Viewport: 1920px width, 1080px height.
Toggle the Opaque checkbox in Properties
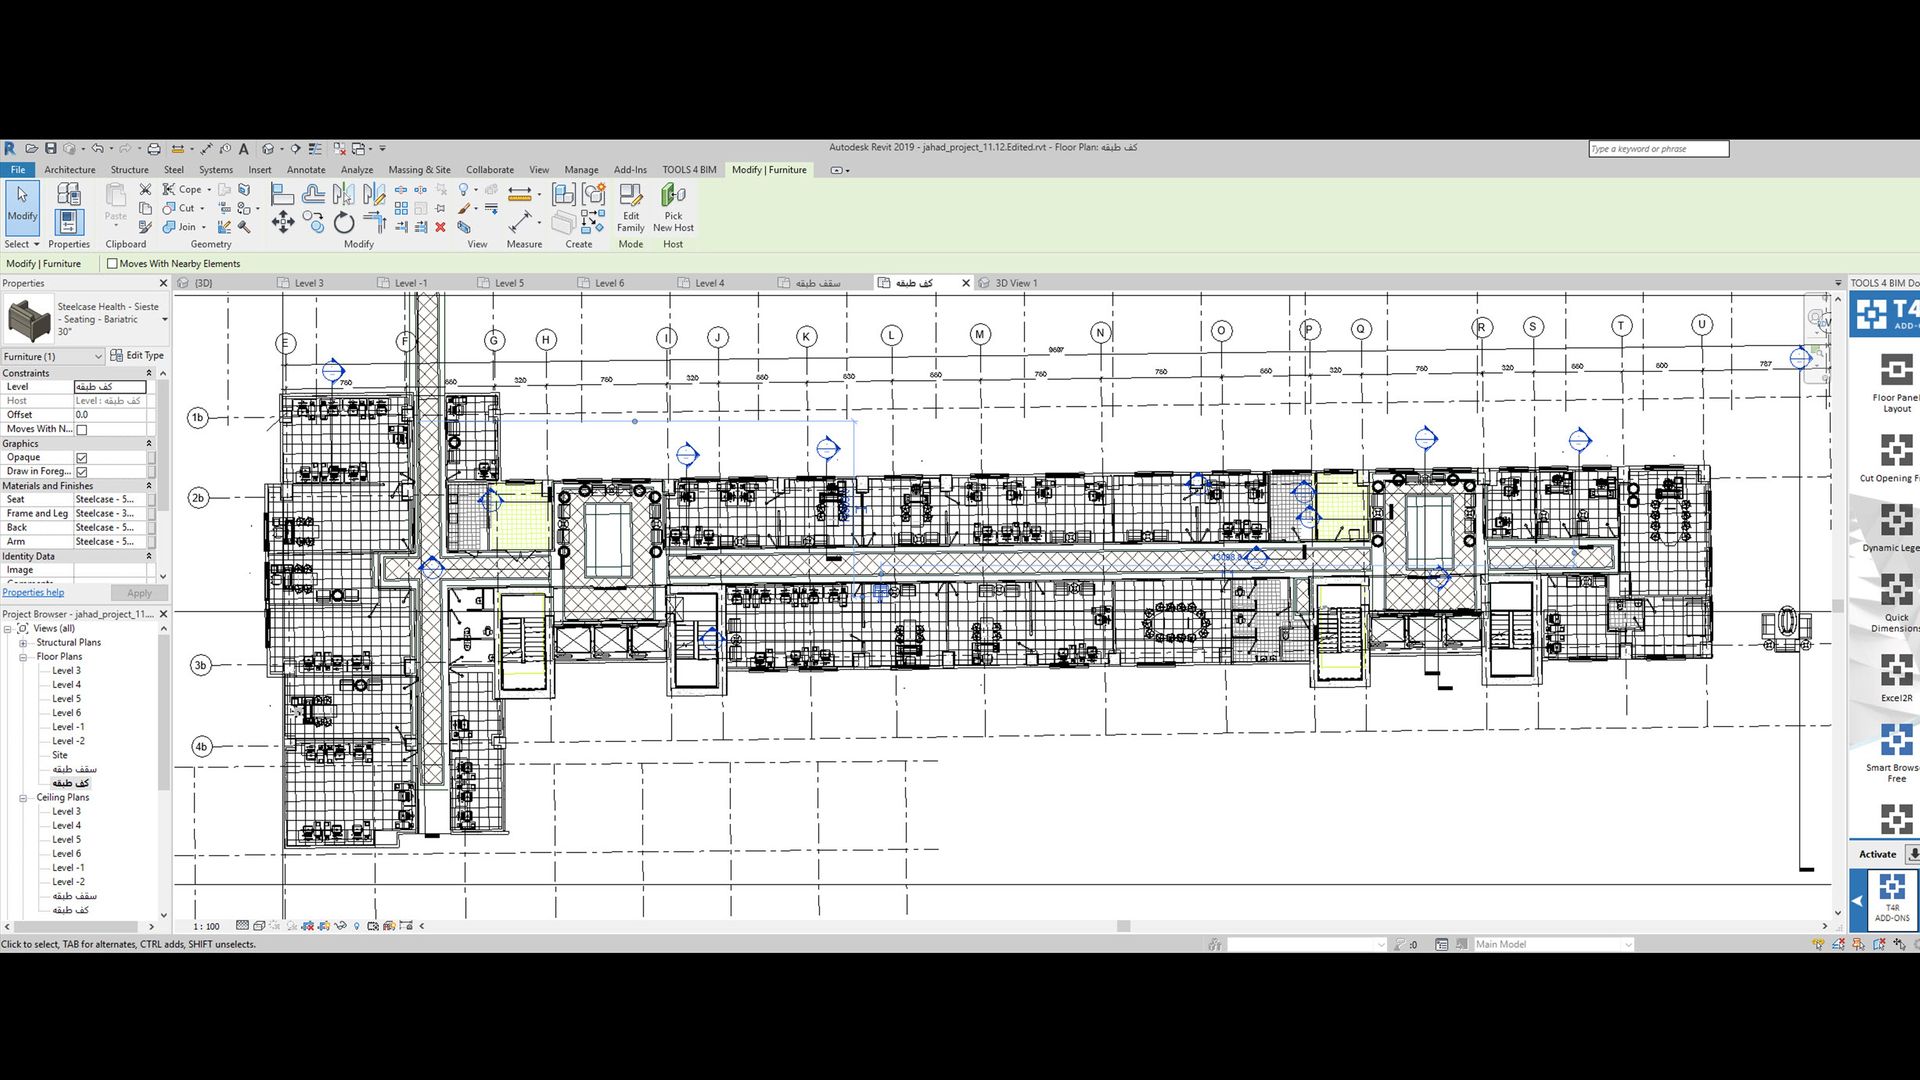(82, 458)
